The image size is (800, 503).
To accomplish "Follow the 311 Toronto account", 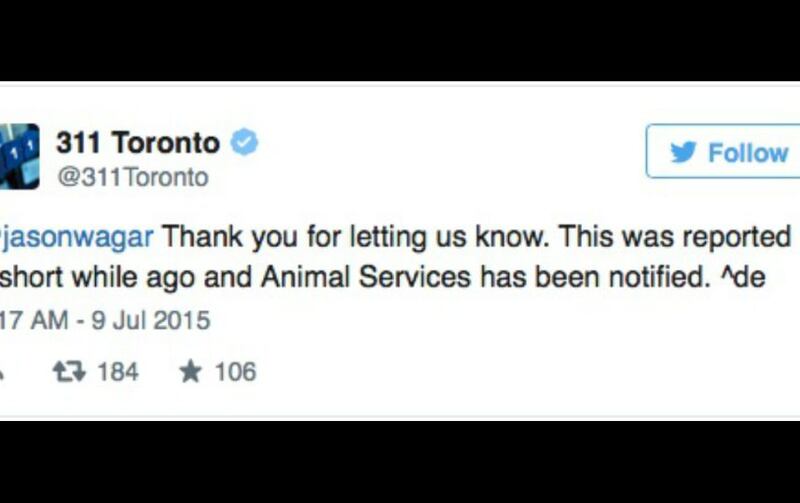I will point(723,151).
